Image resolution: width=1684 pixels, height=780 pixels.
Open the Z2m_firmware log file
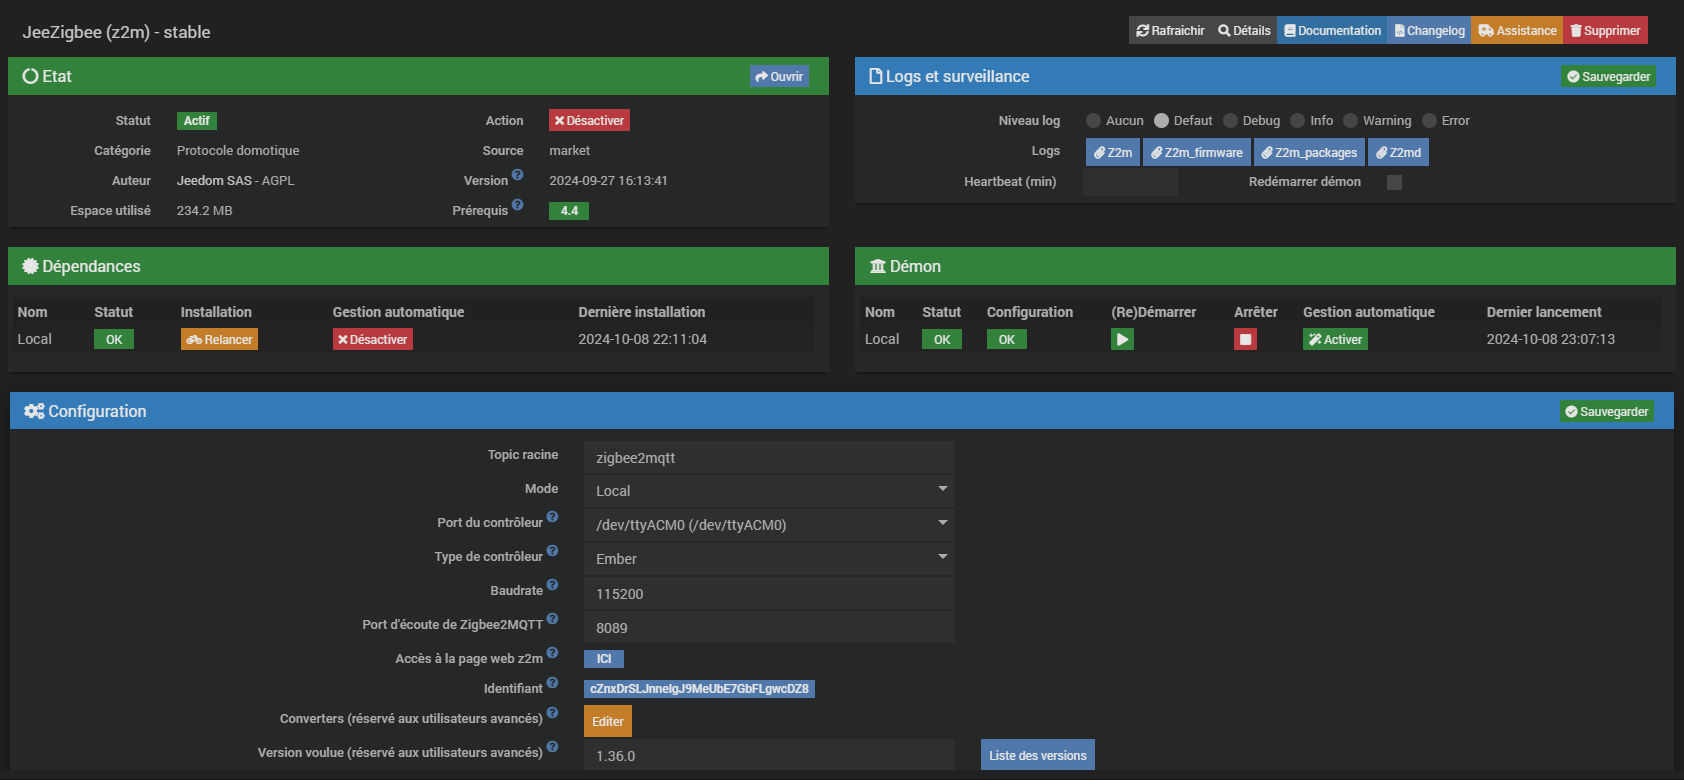[1197, 152]
